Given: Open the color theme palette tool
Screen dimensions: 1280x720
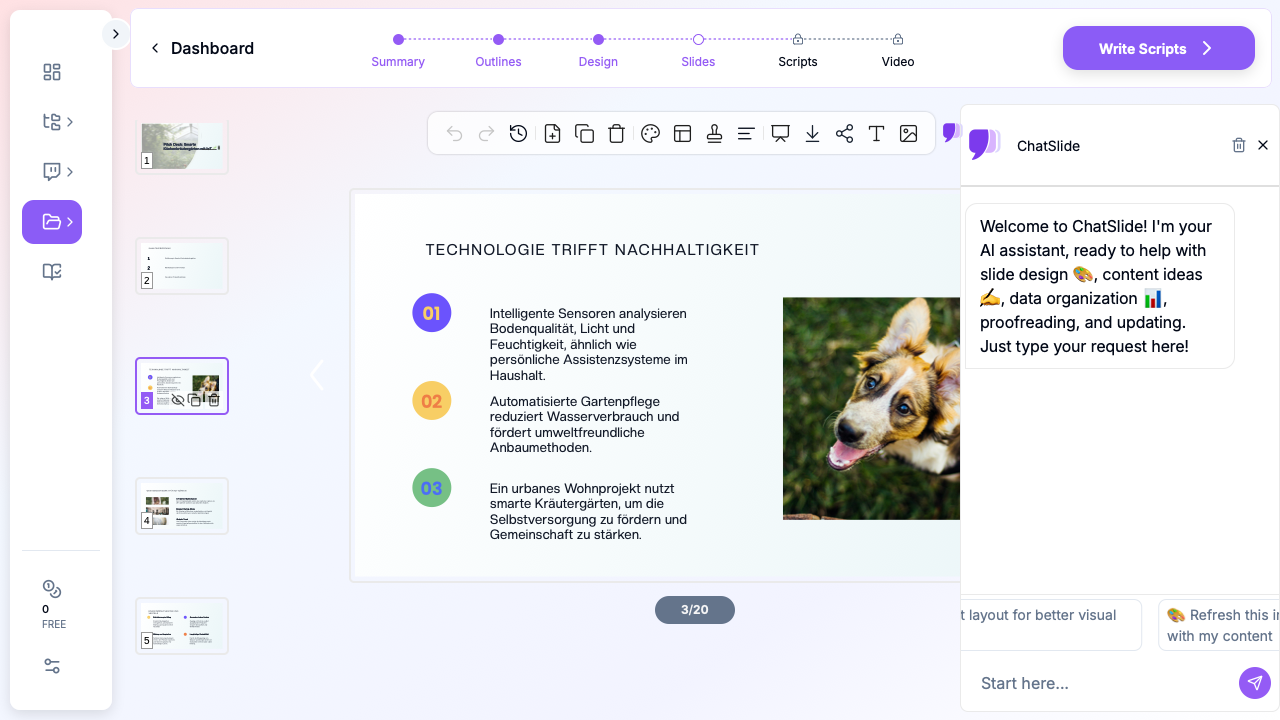Looking at the screenshot, I should (x=650, y=134).
